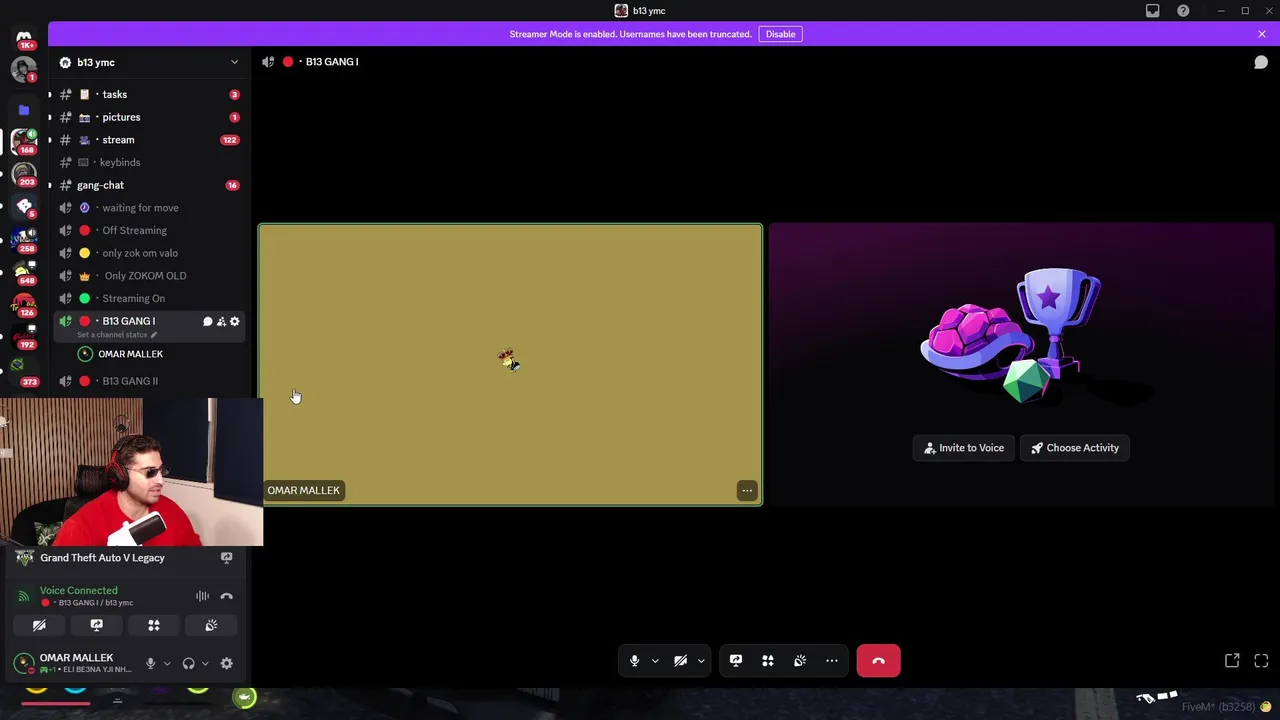This screenshot has height=720, width=1280.
Task: Toggle noise suppression waveform icon
Action: click(202, 596)
